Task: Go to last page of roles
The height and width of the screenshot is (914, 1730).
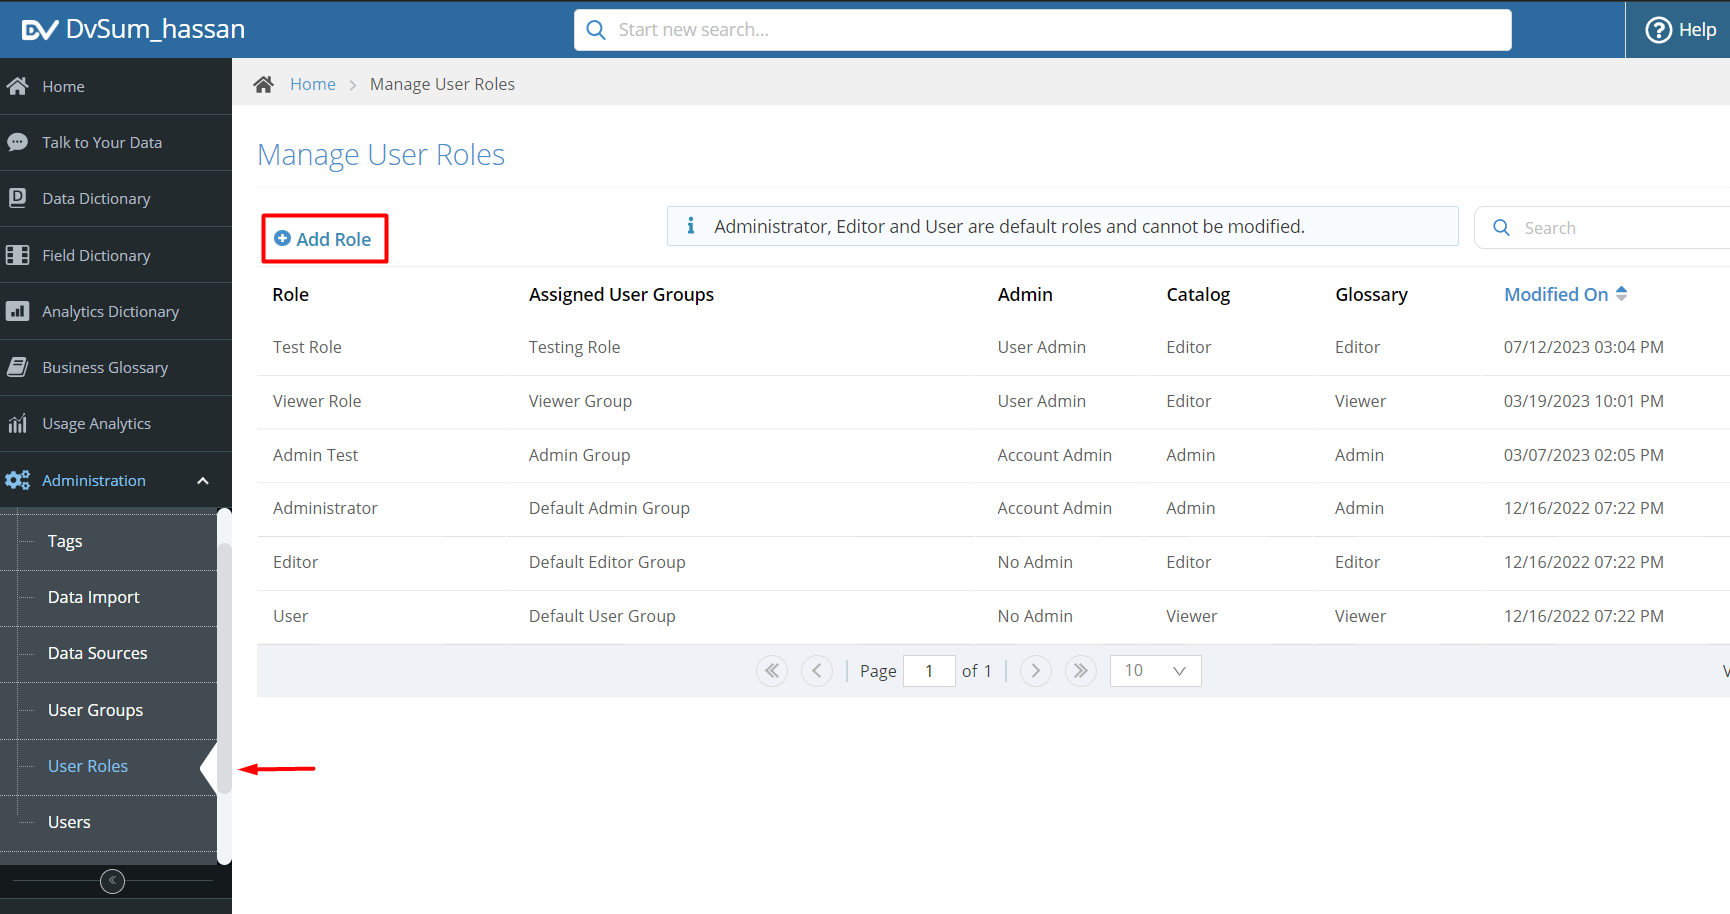Action: (1081, 671)
